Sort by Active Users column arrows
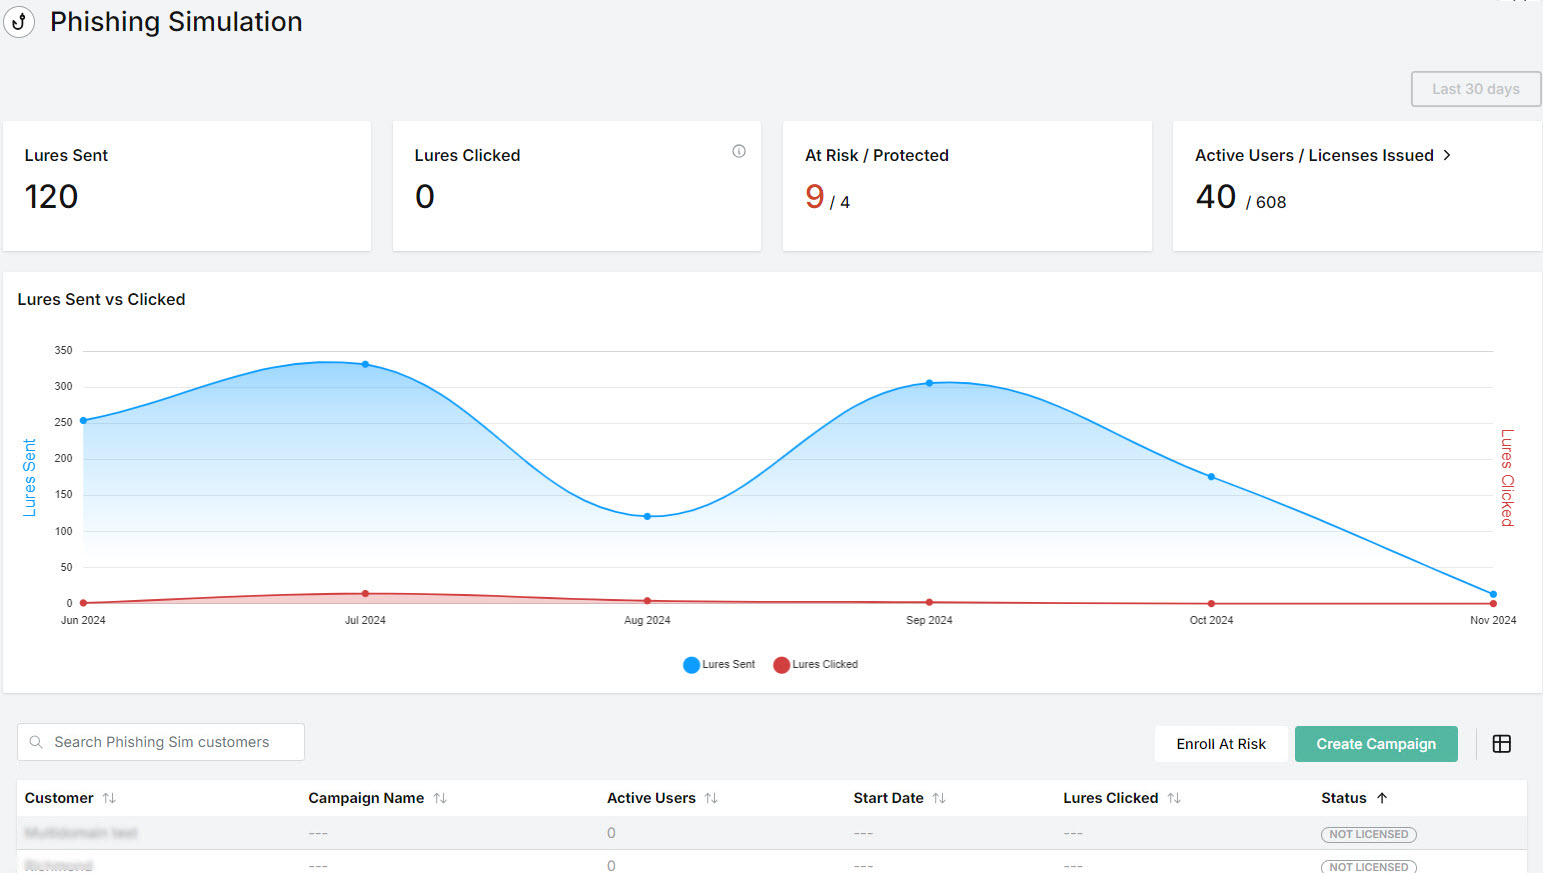Image resolution: width=1543 pixels, height=875 pixels. click(711, 798)
